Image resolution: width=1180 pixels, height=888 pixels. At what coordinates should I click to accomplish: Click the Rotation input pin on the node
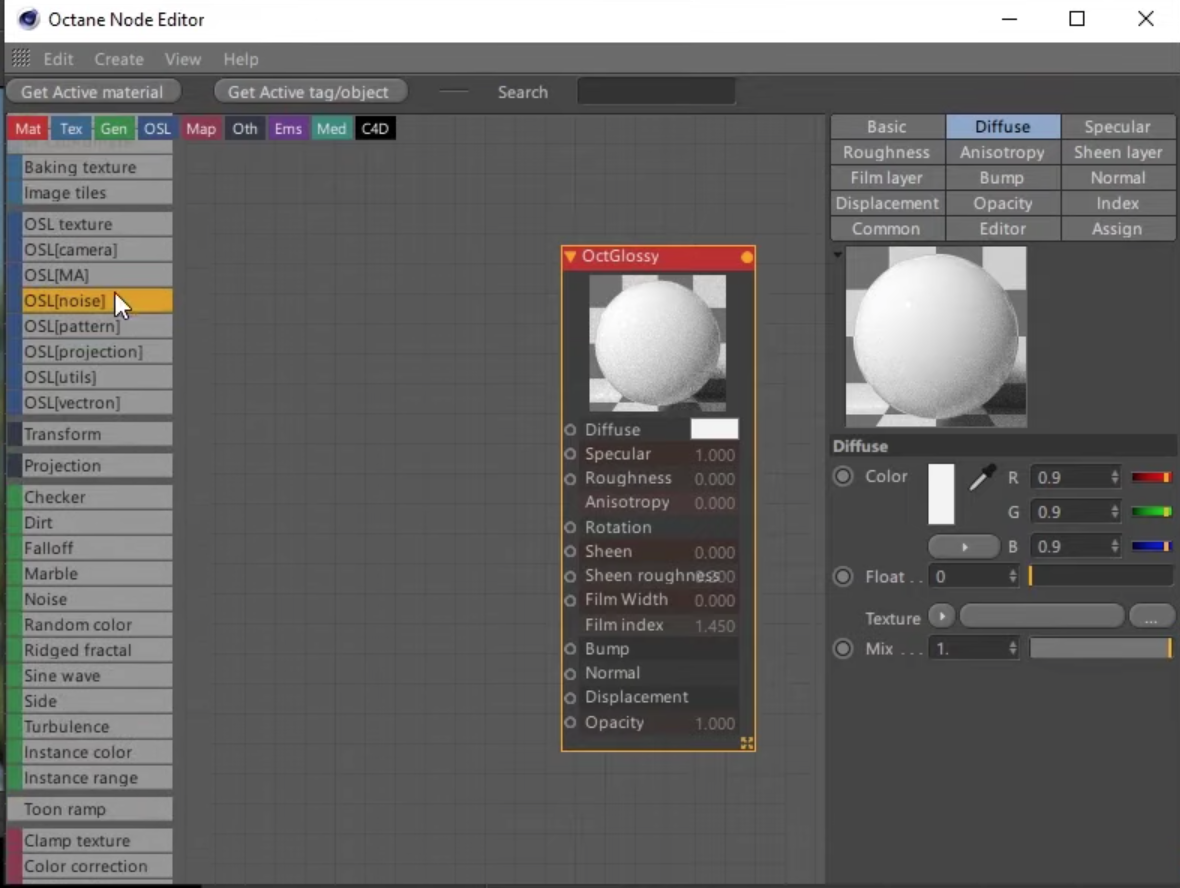570,528
